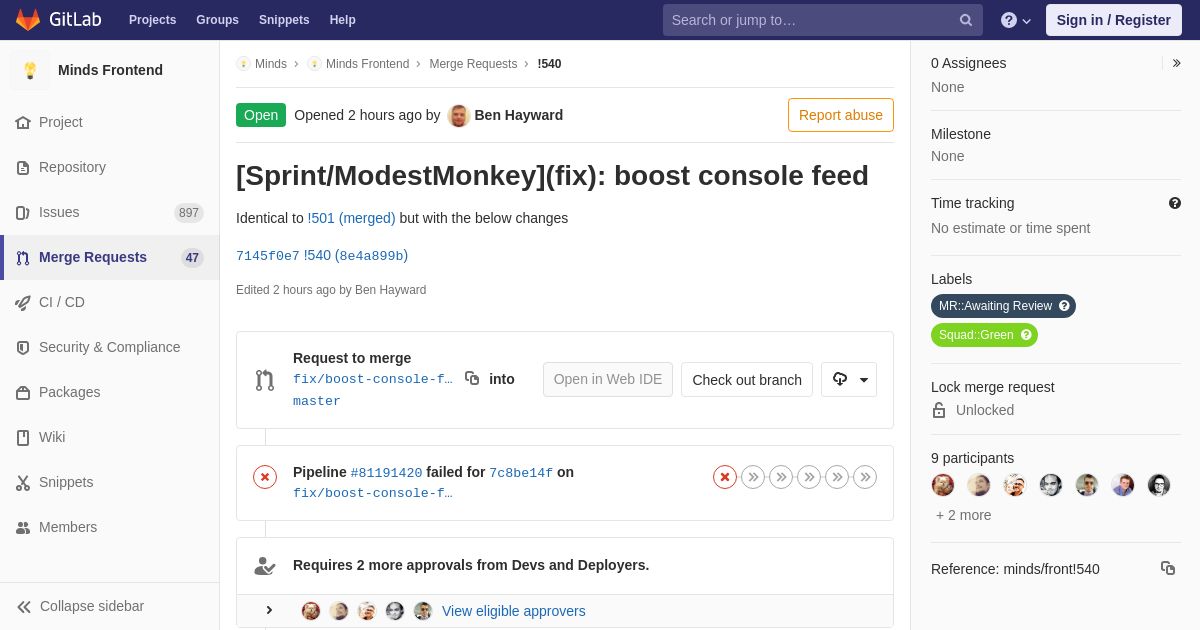This screenshot has height=630, width=1200.
Task: Open the help question-mark dropdown
Action: (x=1015, y=20)
